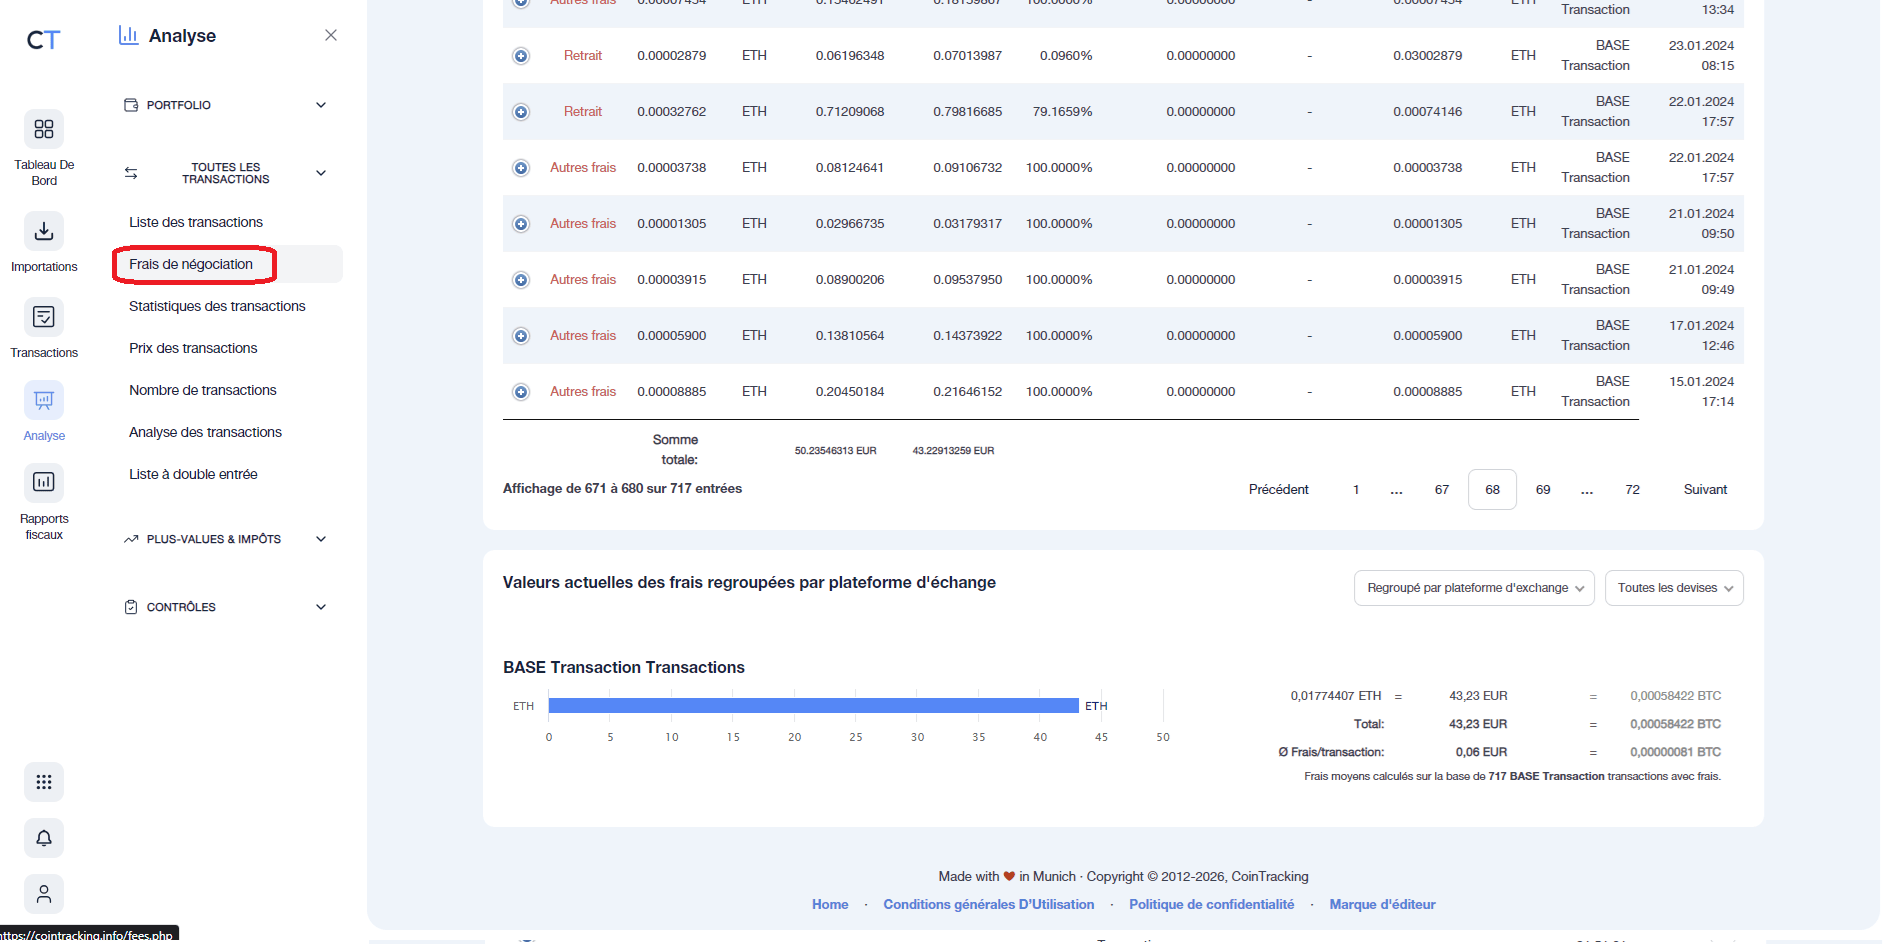1891x944 pixels.
Task: Open the Politique de confidentialité link
Action: coord(1211,904)
